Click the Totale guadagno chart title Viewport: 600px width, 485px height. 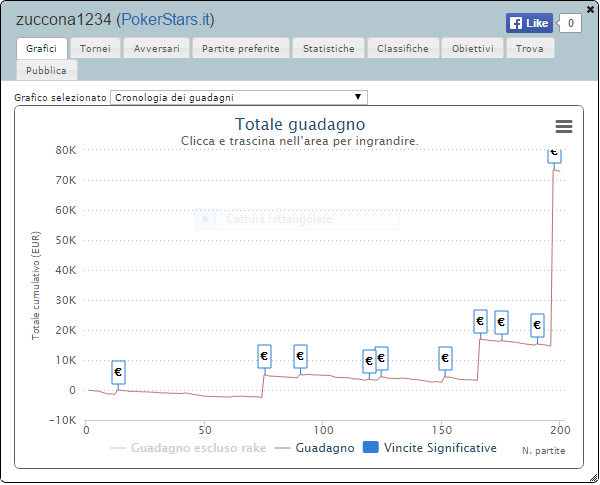pyautogui.click(x=300, y=124)
